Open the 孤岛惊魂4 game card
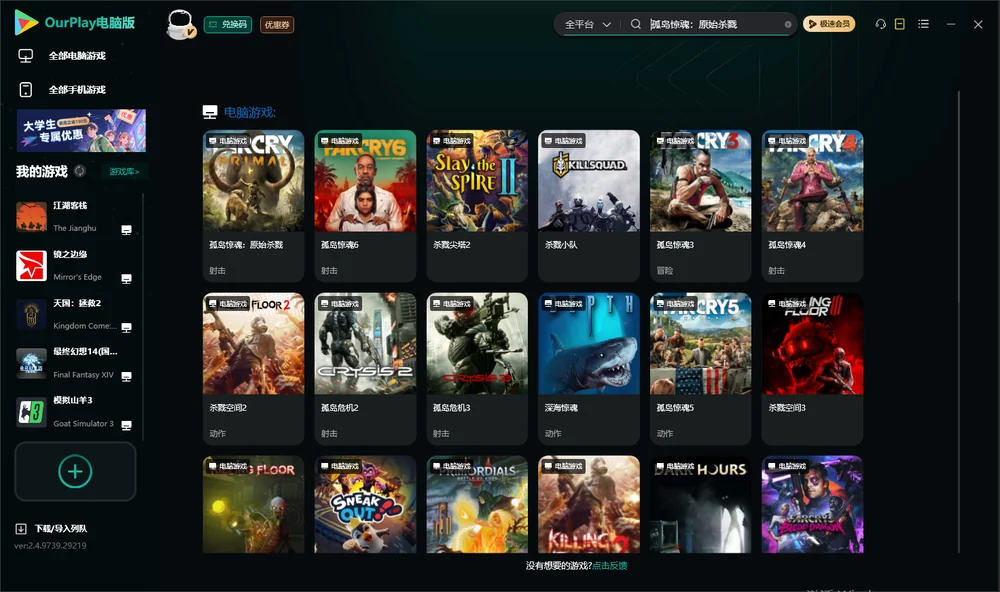Screen dimensions: 1000x592 click(812, 206)
